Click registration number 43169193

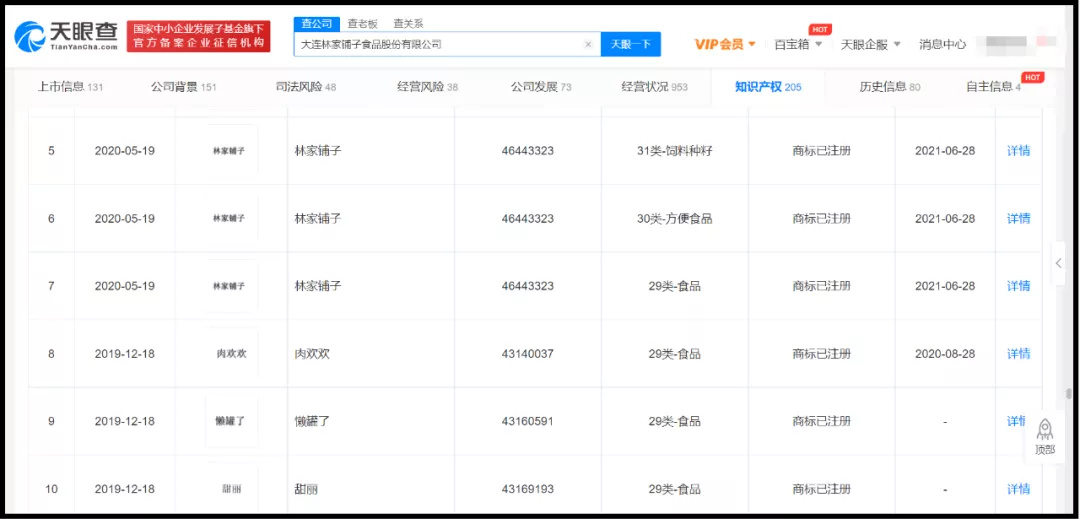point(528,489)
